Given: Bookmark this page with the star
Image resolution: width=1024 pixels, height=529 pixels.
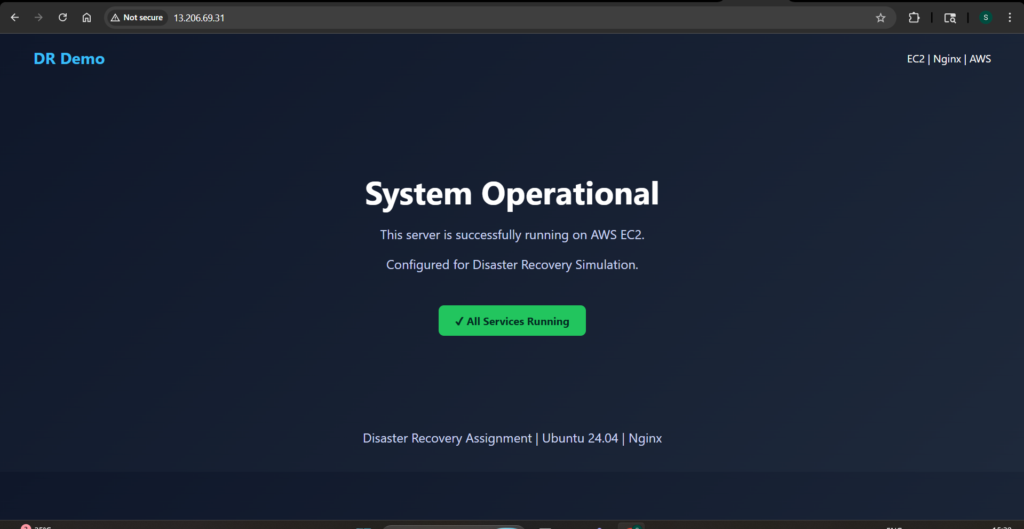Looking at the screenshot, I should pos(880,17).
